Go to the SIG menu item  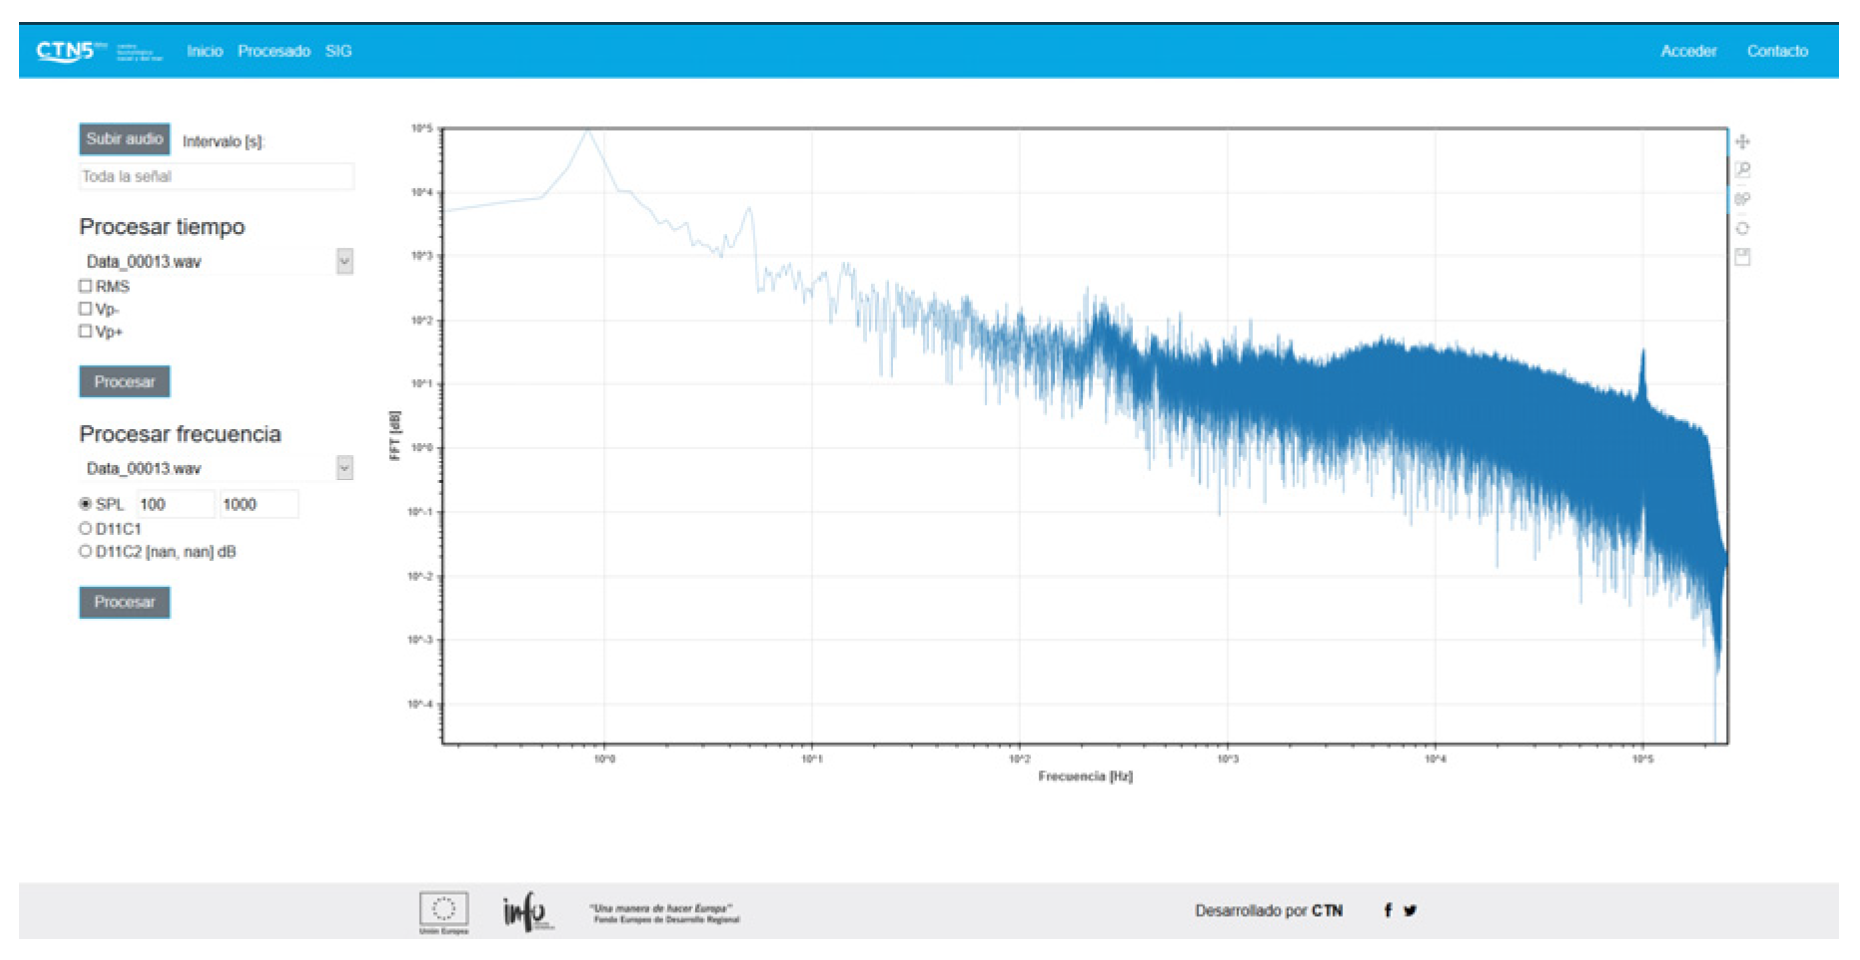(x=338, y=51)
